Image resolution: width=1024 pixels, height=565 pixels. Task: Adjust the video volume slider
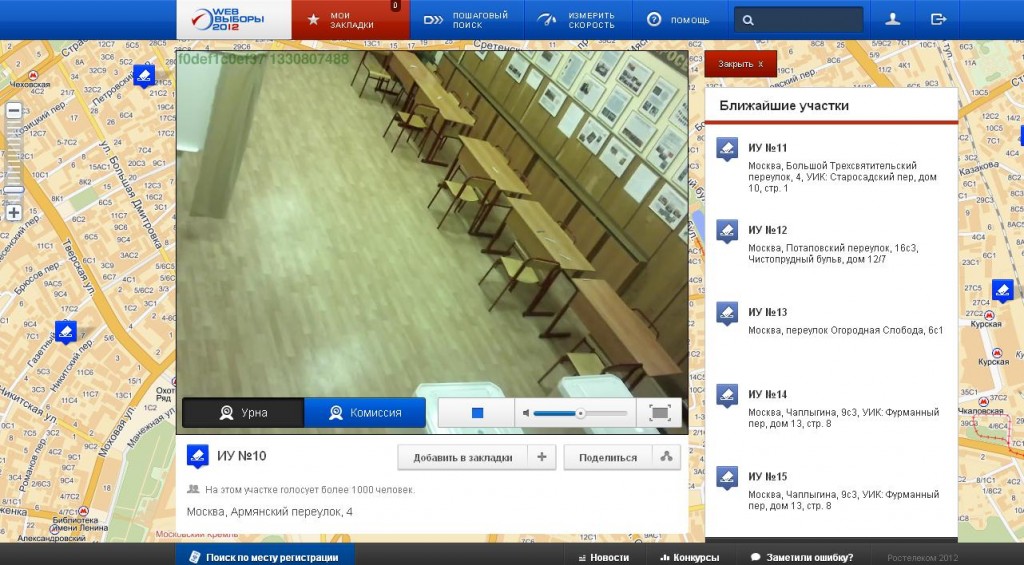click(580, 413)
